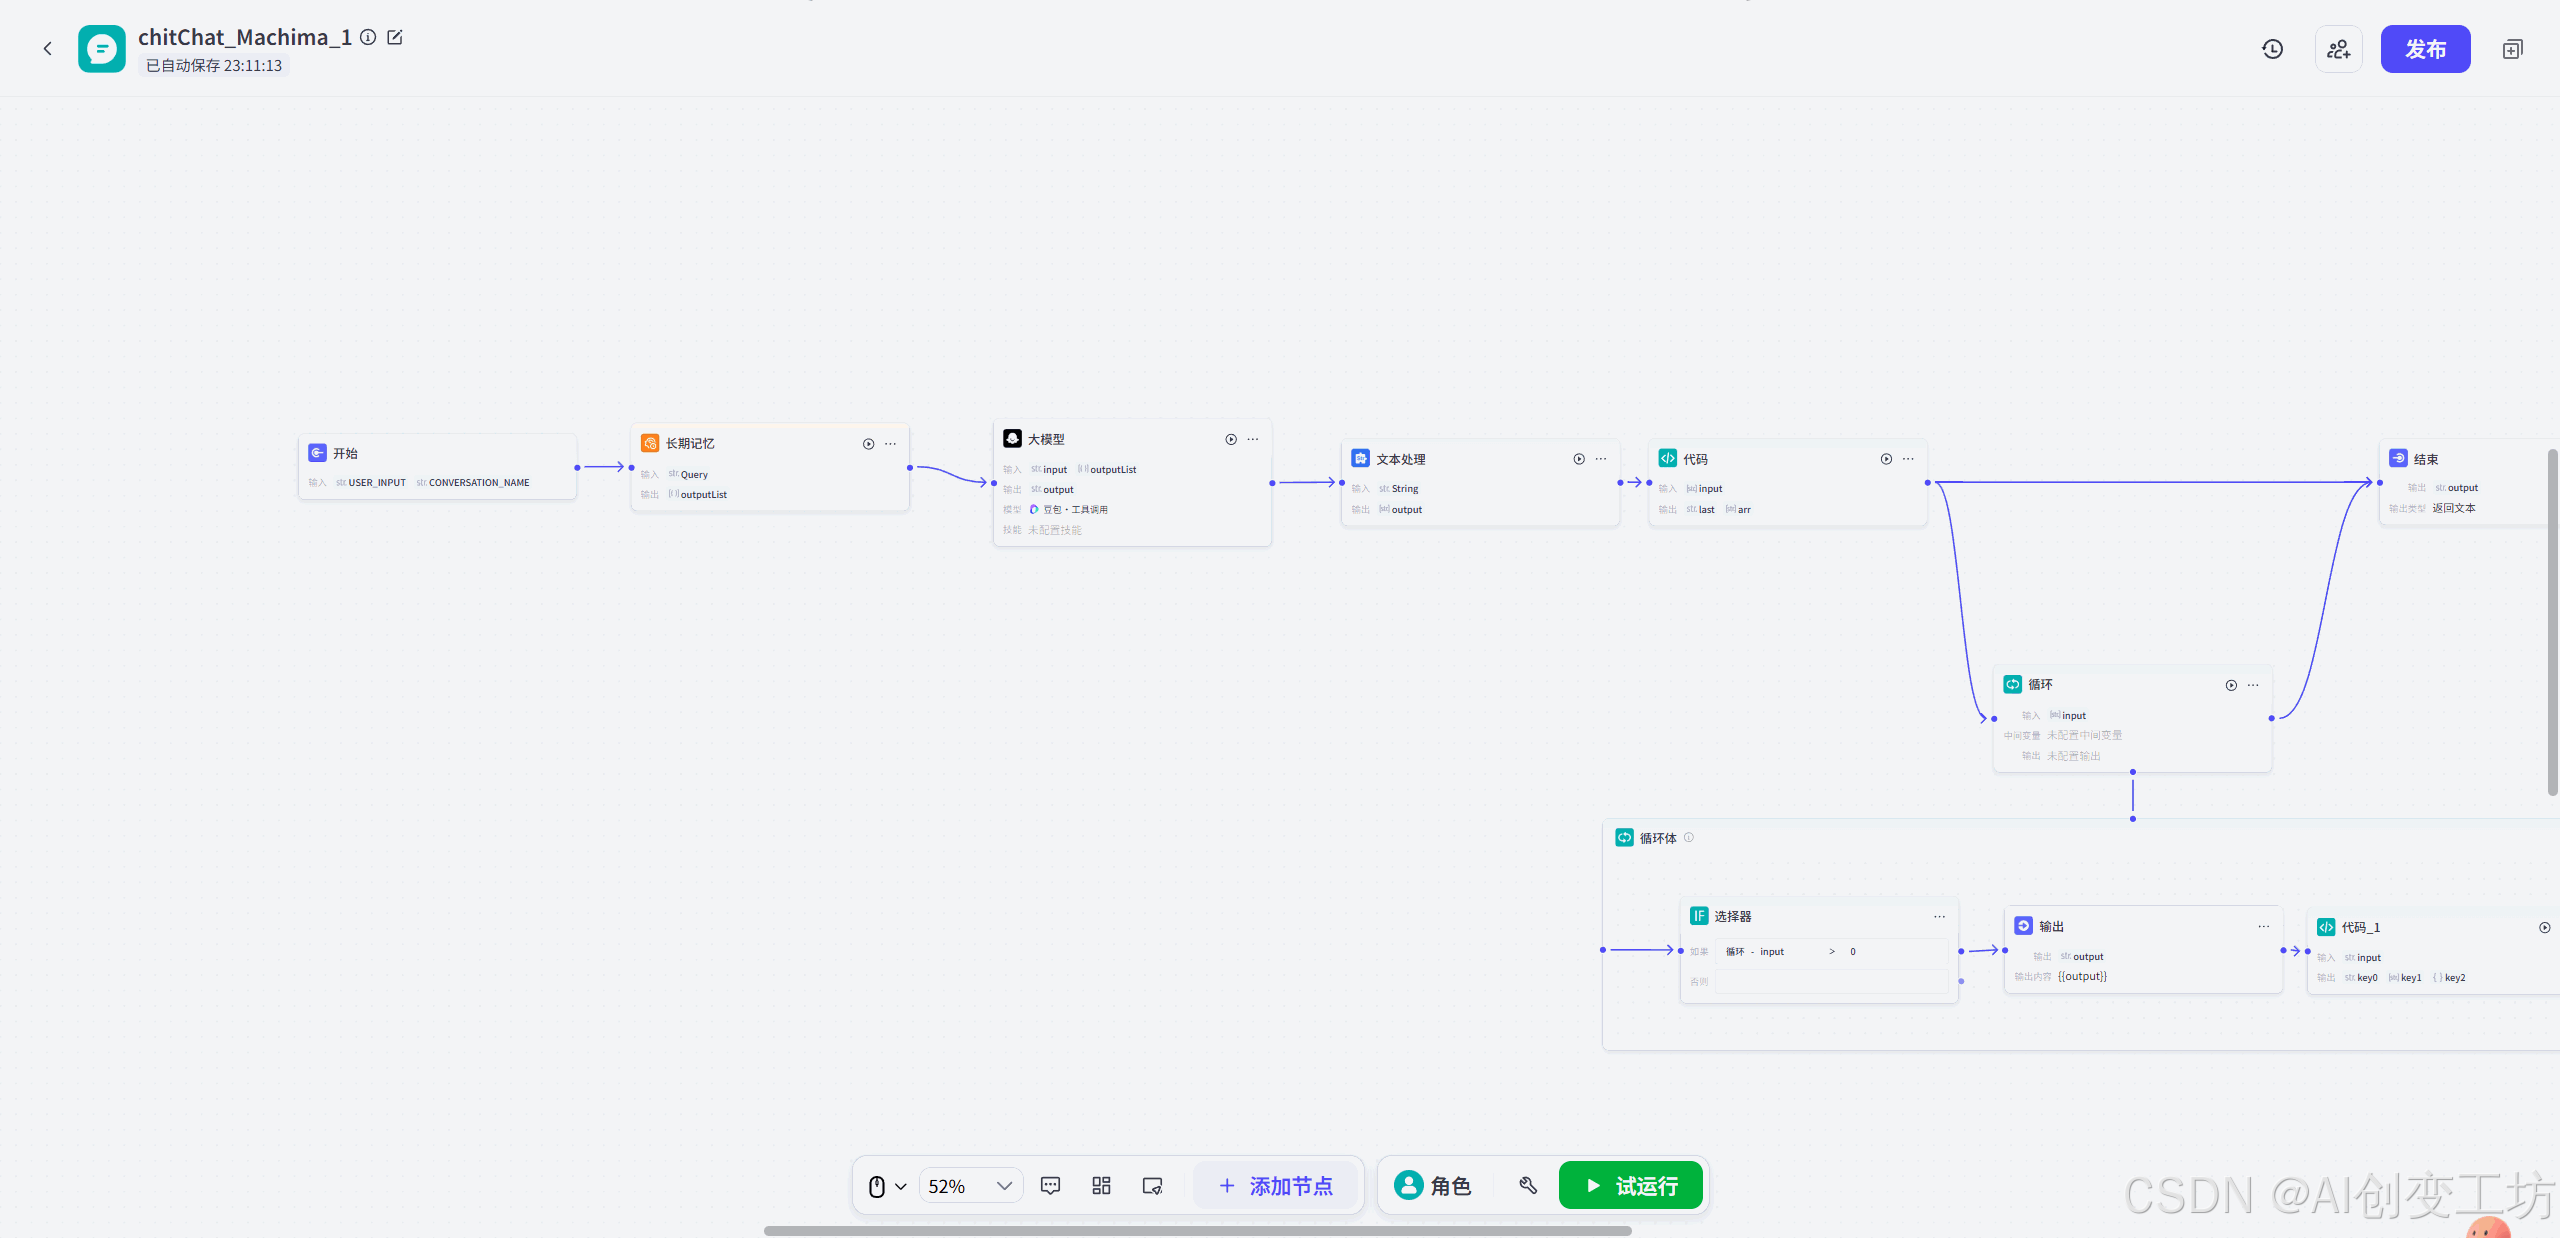Select the 代码 node code icon
The image size is (2560, 1238).
click(x=1667, y=459)
